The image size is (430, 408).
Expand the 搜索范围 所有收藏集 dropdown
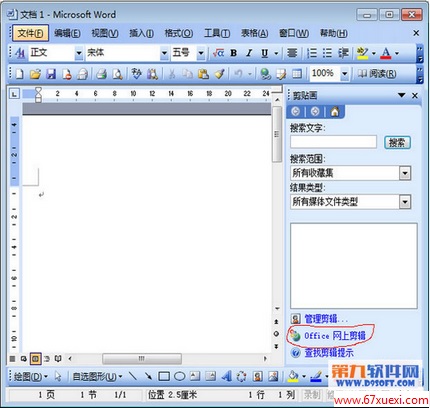click(405, 173)
